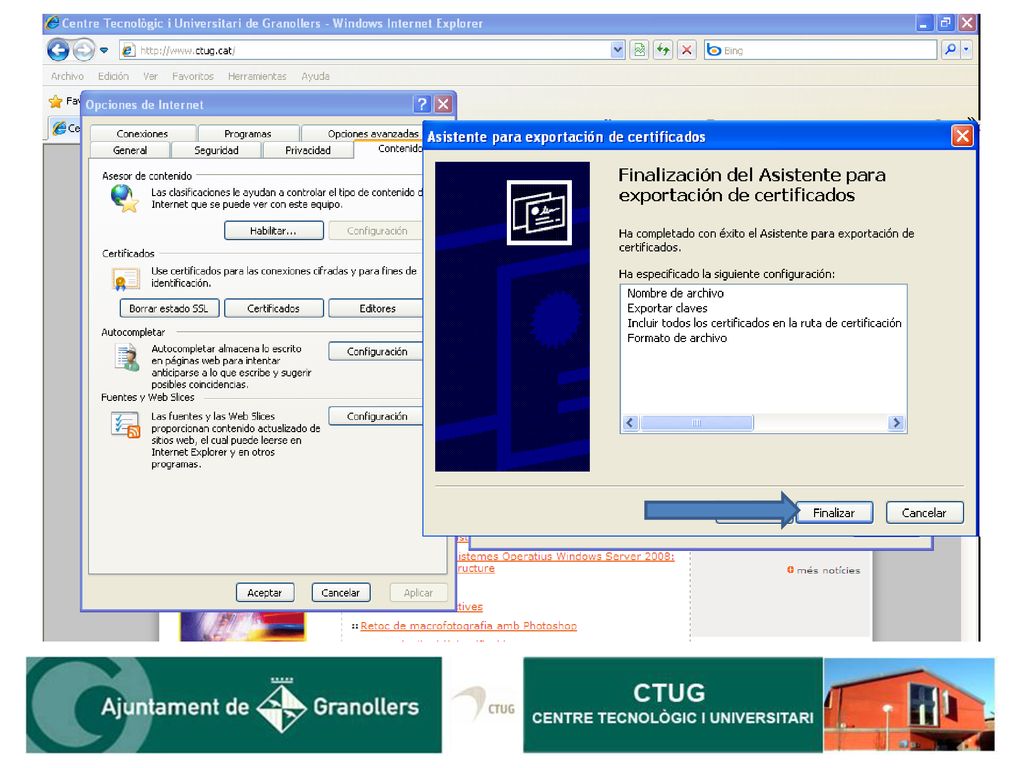
Task: Click the certificate icon in Certificados section
Action: pyautogui.click(x=125, y=280)
